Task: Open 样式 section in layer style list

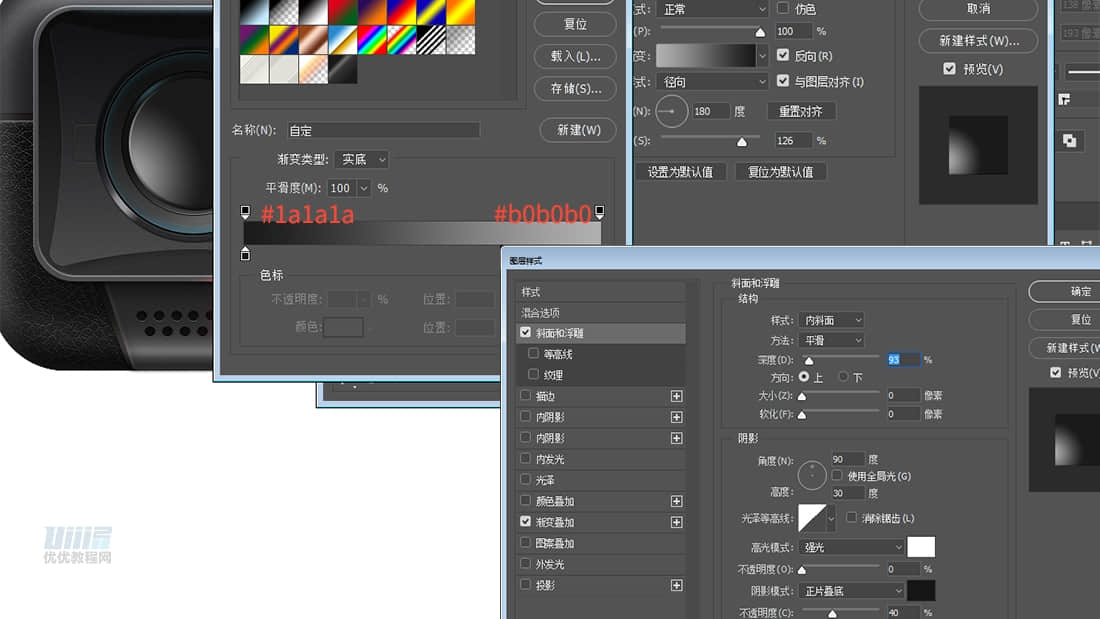Action: (601, 292)
